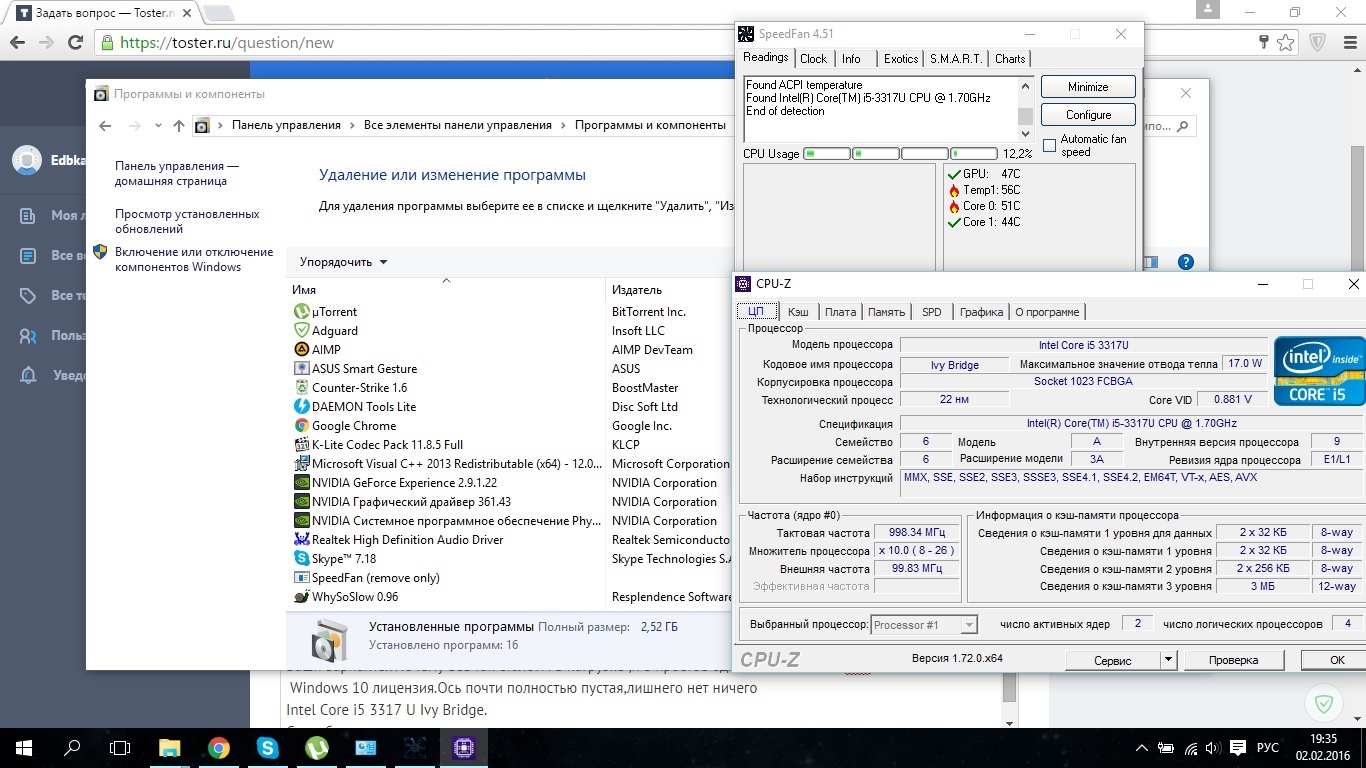Open Просмотр установленных обновлений link
The width and height of the screenshot is (1366, 768).
point(187,221)
